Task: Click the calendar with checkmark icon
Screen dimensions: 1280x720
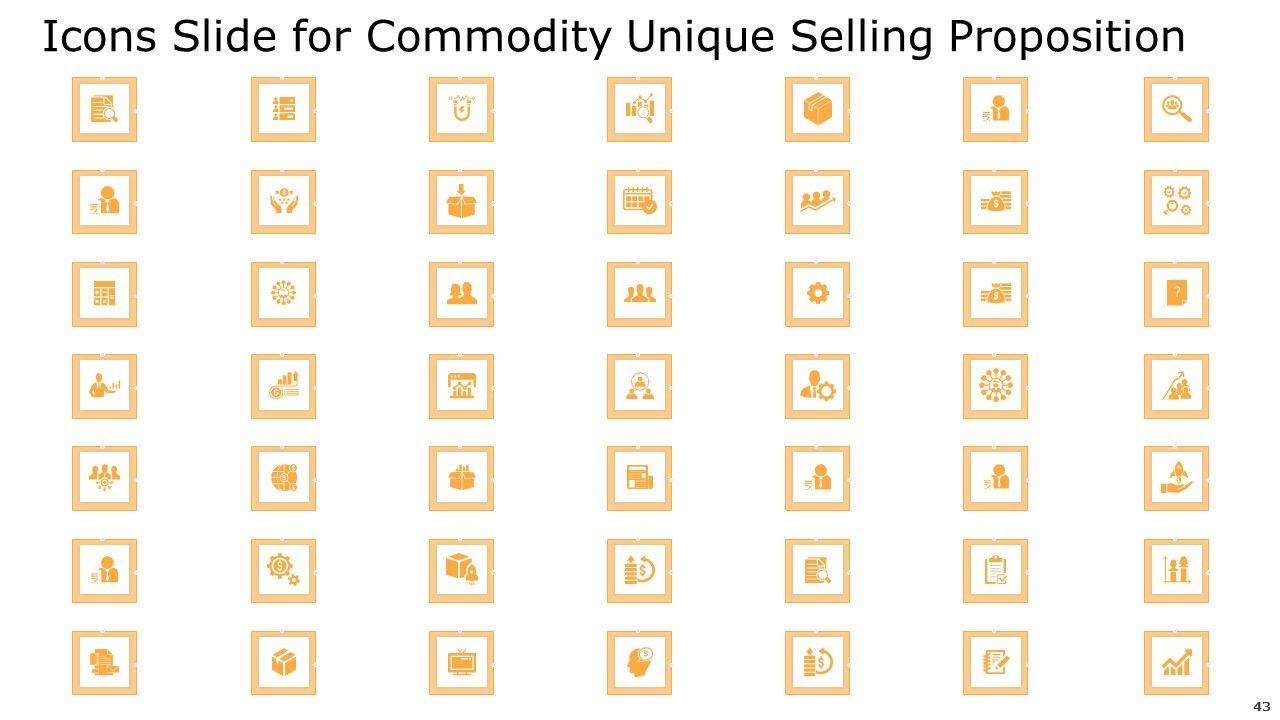Action: (x=639, y=201)
